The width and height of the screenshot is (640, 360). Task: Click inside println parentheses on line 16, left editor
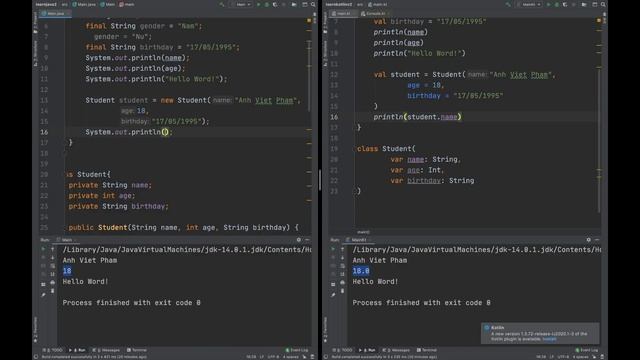coord(165,132)
